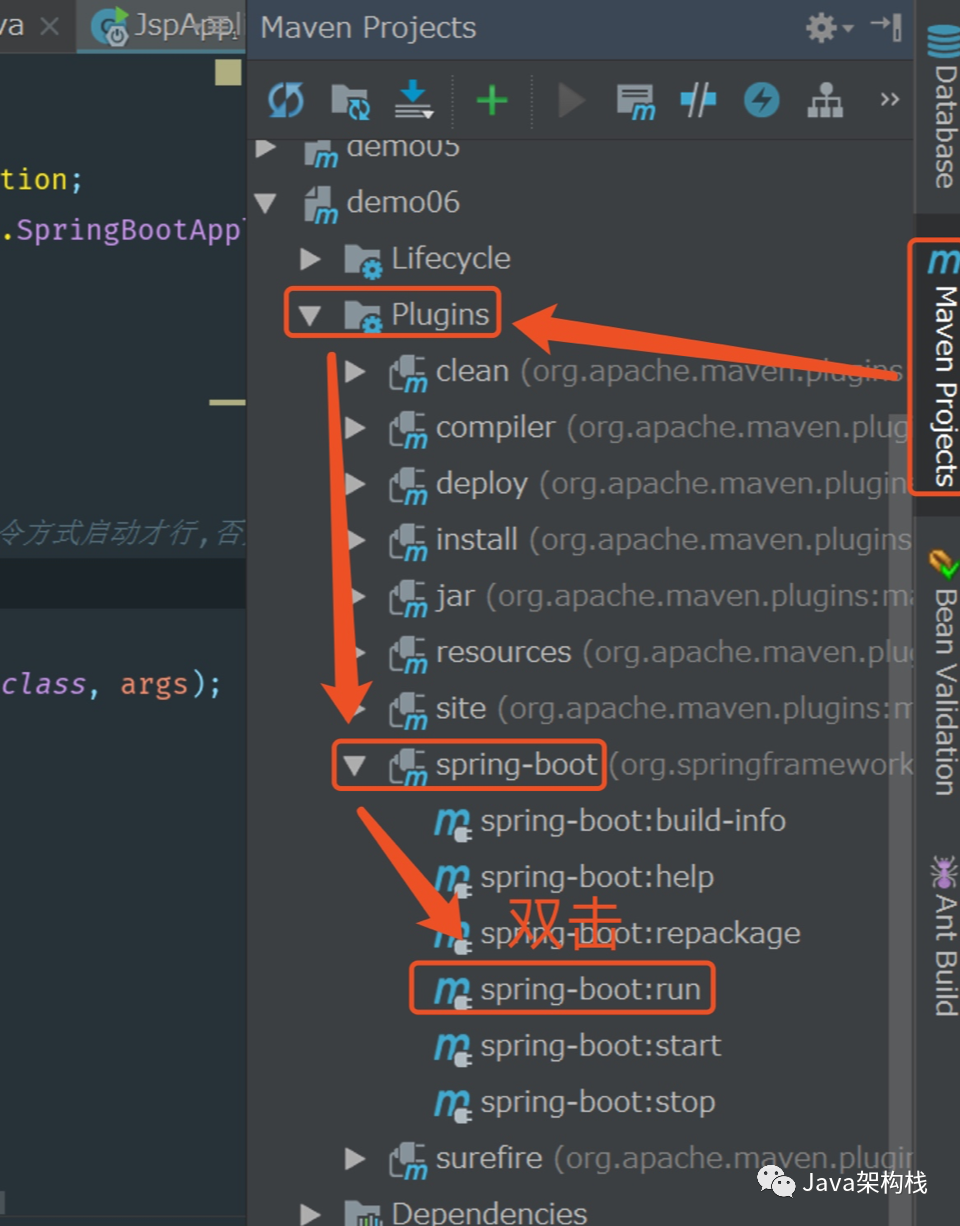This screenshot has height=1226, width=960.
Task: Toggle Skip Tests mode
Action: pyautogui.click(x=762, y=100)
